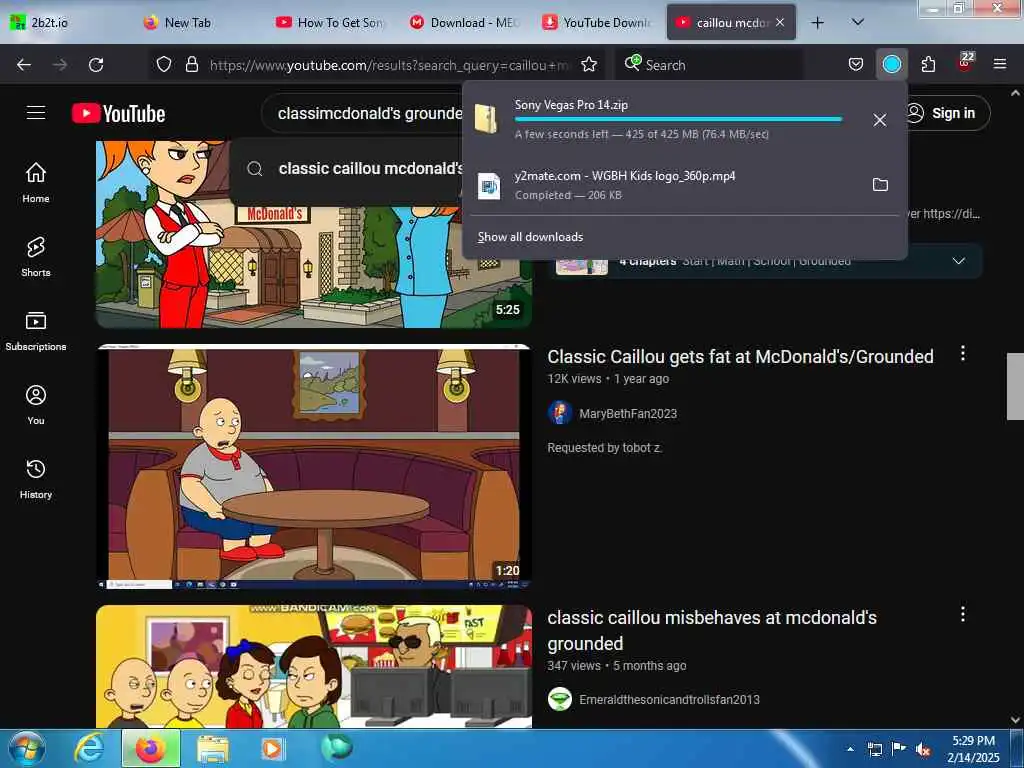Viewport: 1024px width, 768px height.
Task: Switch to the YouTube Downloader tab
Action: 598,22
